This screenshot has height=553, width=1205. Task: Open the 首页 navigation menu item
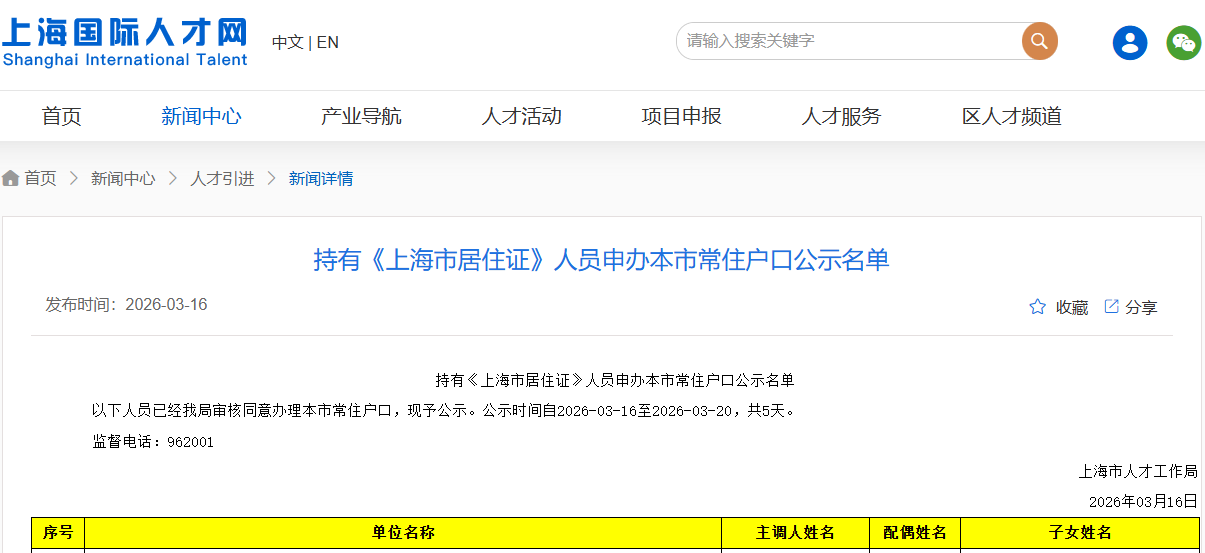61,116
